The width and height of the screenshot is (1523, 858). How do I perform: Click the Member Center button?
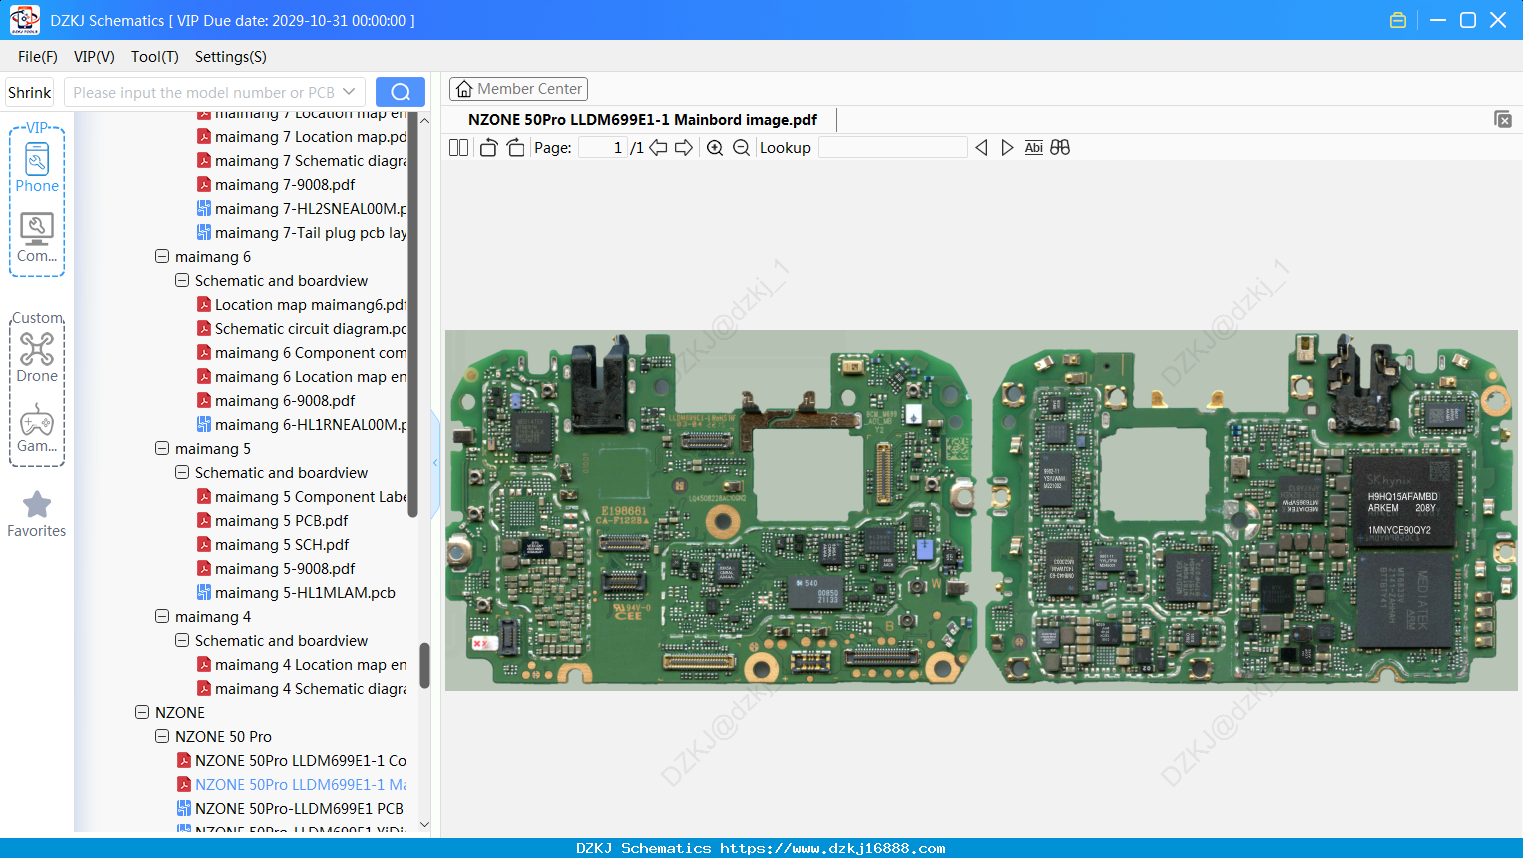518,89
